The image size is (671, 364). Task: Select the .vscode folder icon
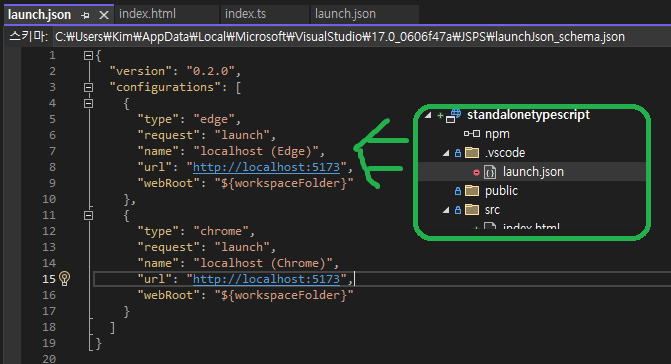(x=472, y=153)
